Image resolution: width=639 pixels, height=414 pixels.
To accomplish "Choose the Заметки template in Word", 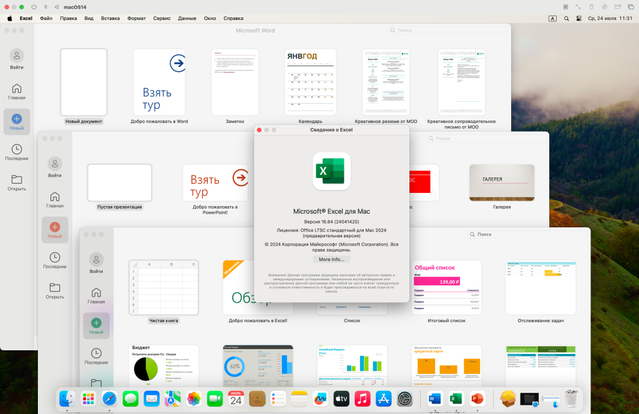I will pyautogui.click(x=235, y=82).
